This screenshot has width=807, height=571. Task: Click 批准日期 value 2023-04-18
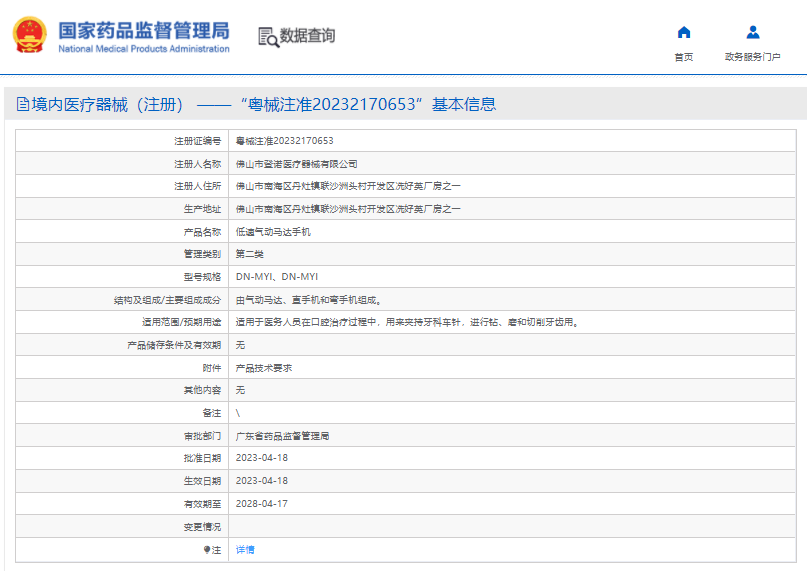261,458
